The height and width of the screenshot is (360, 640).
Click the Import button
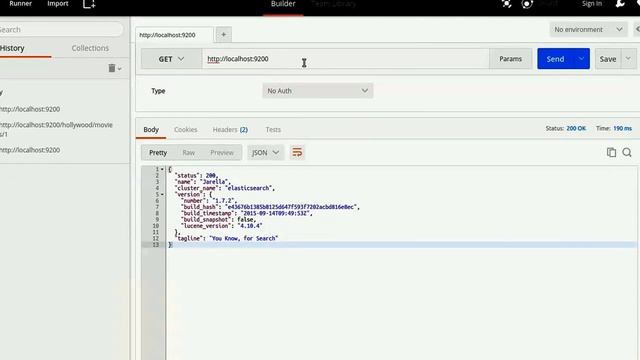click(x=58, y=4)
